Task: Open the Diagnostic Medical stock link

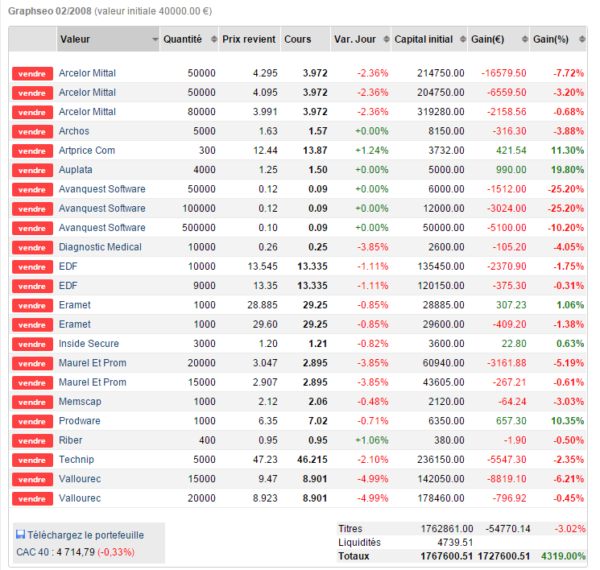Action: point(100,247)
